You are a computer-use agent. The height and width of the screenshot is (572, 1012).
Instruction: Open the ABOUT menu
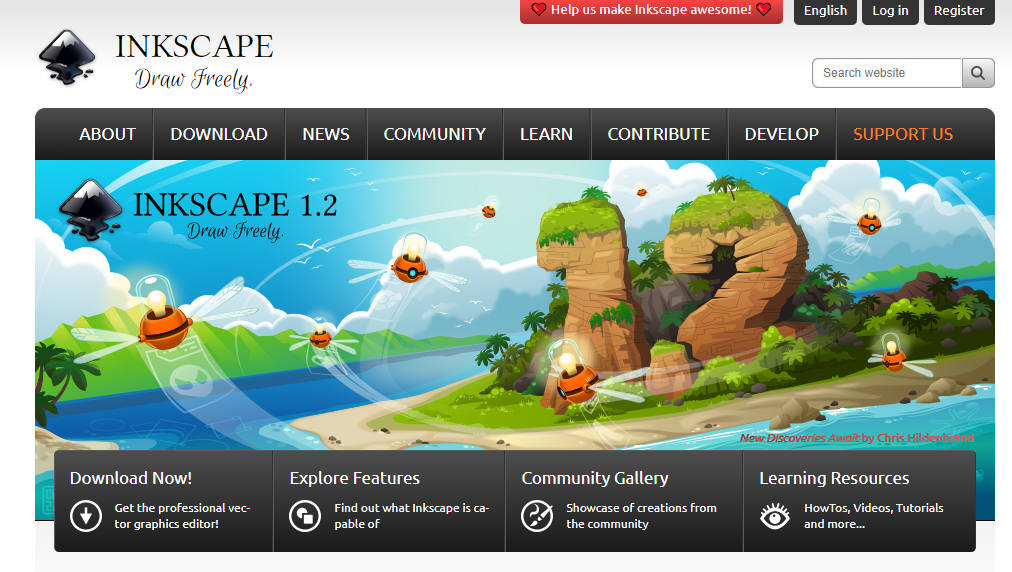click(107, 134)
